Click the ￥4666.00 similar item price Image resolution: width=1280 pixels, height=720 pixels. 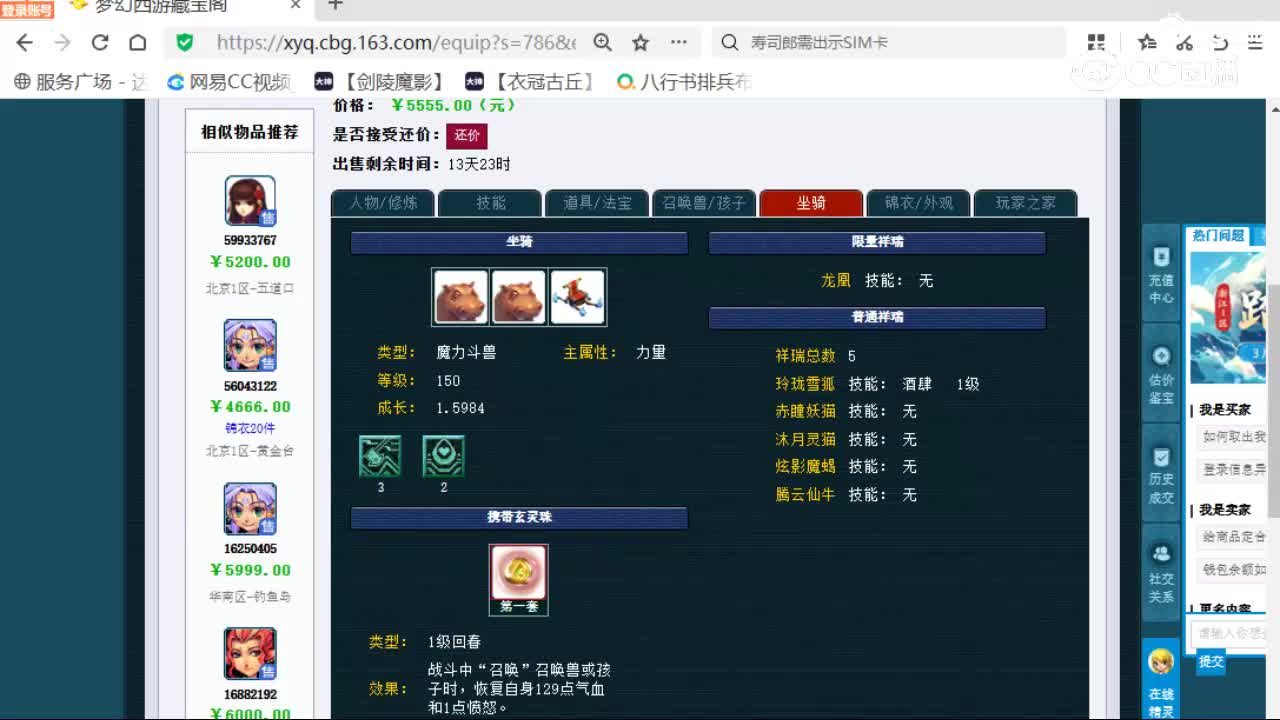(x=250, y=407)
